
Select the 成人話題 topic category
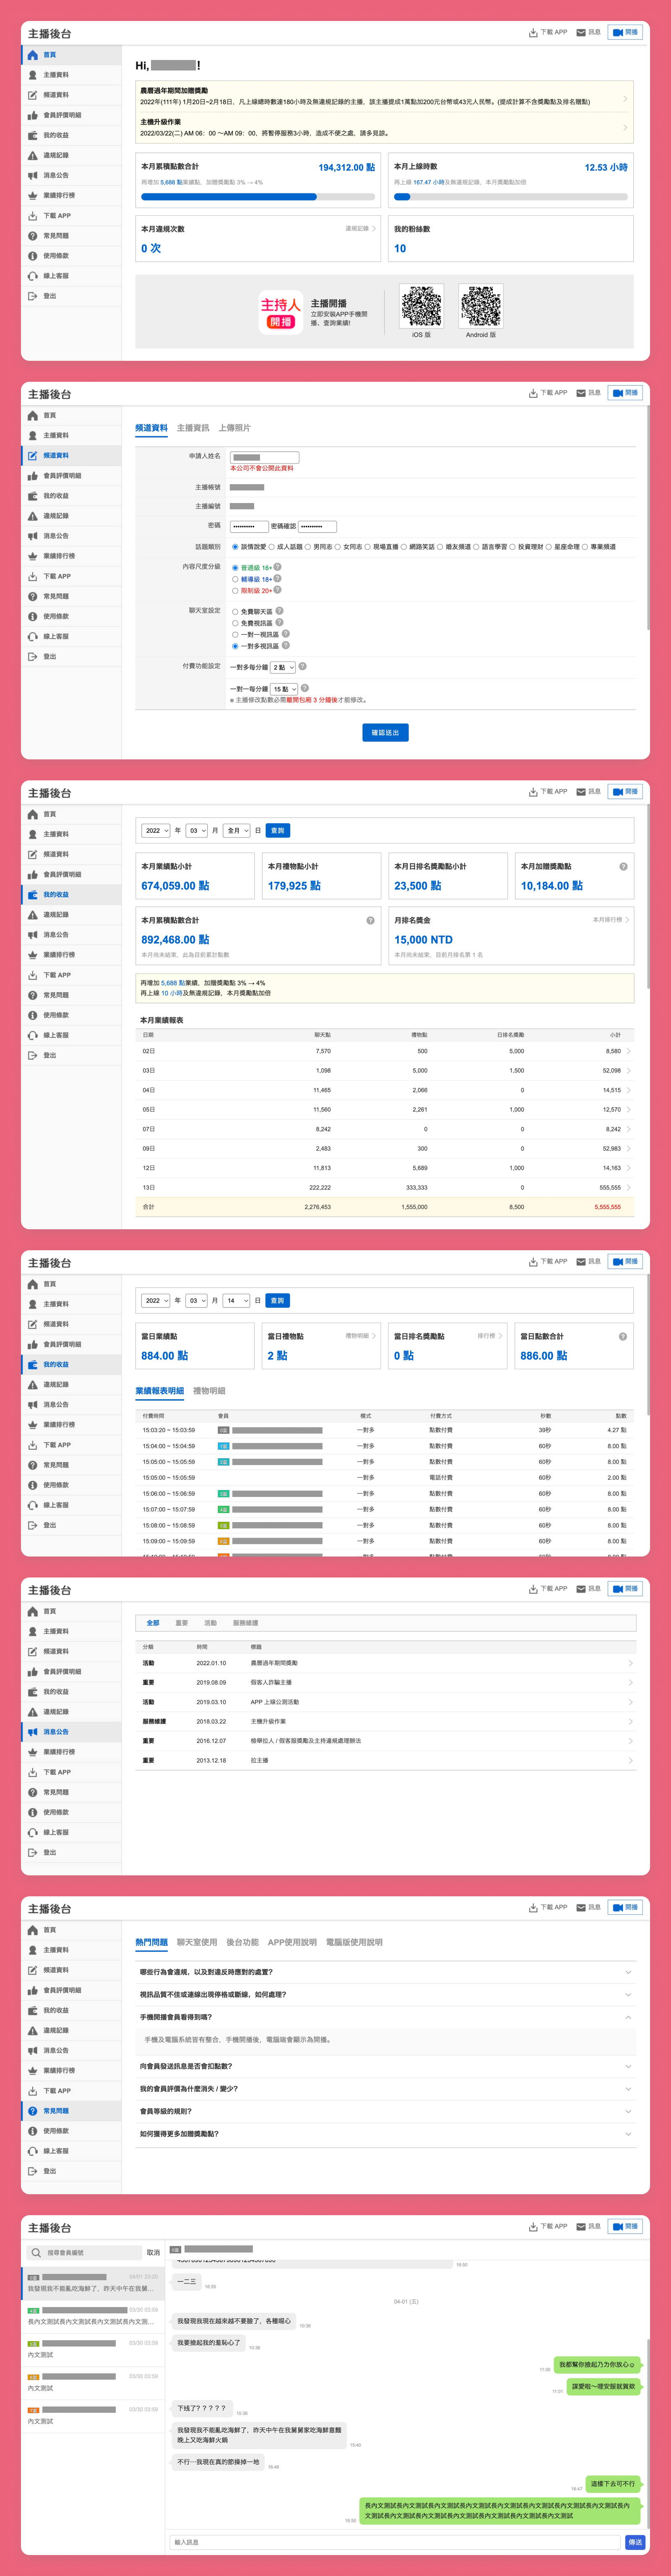point(272,547)
